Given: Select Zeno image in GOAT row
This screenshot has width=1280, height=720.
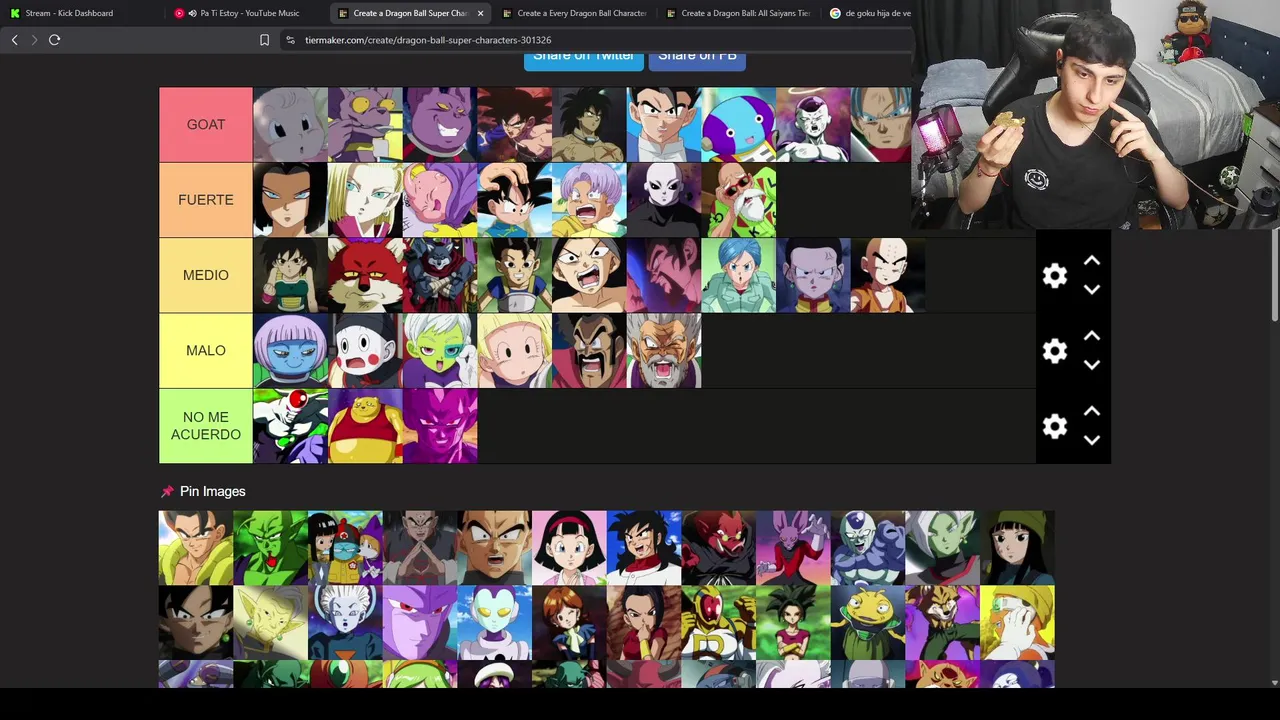Looking at the screenshot, I should point(738,124).
